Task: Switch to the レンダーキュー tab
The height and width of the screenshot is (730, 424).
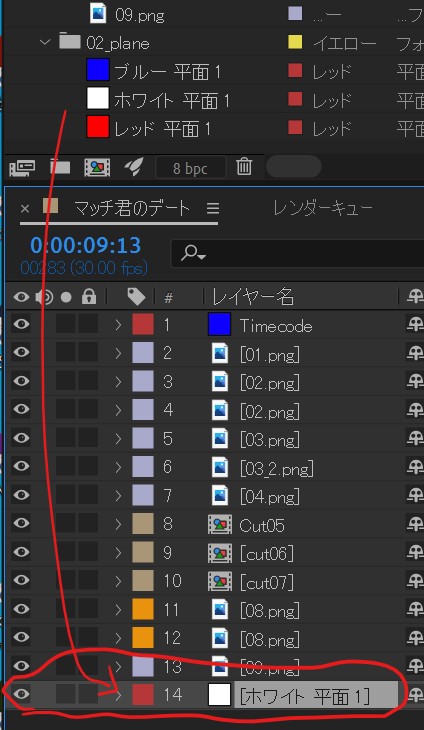Action: 323,208
